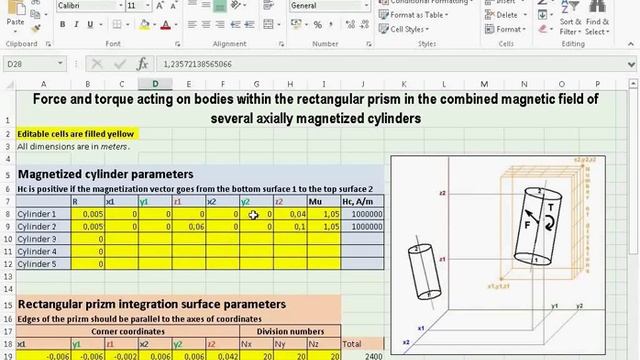Viewport: 640px width, 360px height.
Task: Apply Accounting Number Format
Action: click(296, 24)
